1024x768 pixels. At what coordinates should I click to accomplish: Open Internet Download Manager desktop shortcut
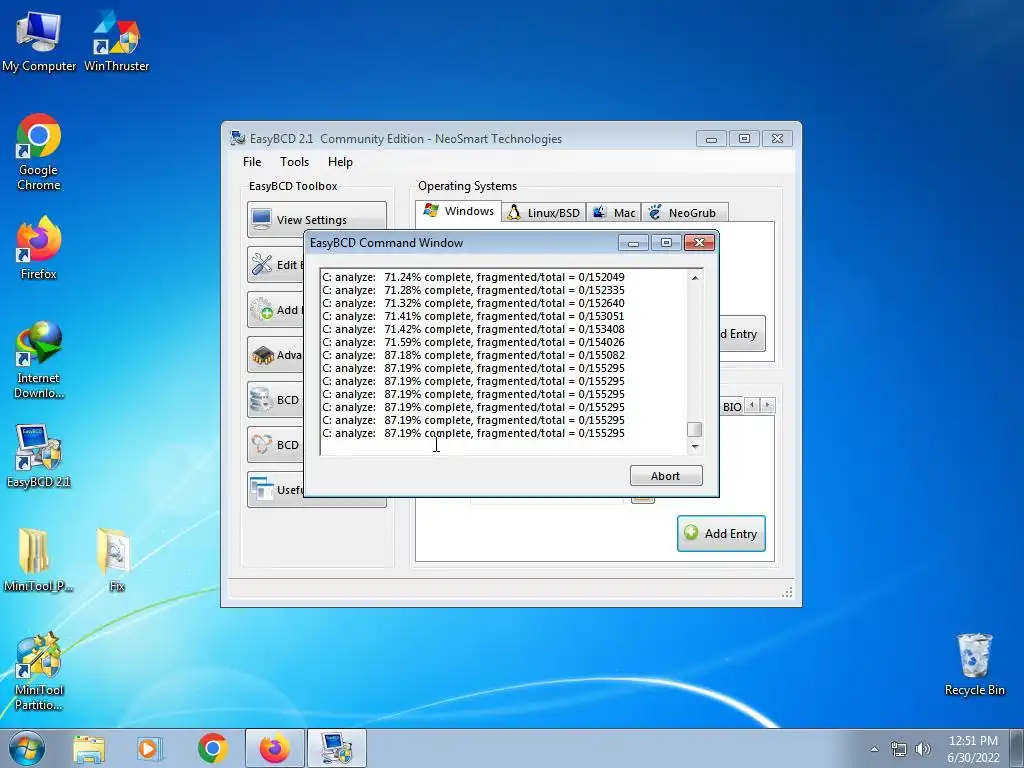point(39,359)
